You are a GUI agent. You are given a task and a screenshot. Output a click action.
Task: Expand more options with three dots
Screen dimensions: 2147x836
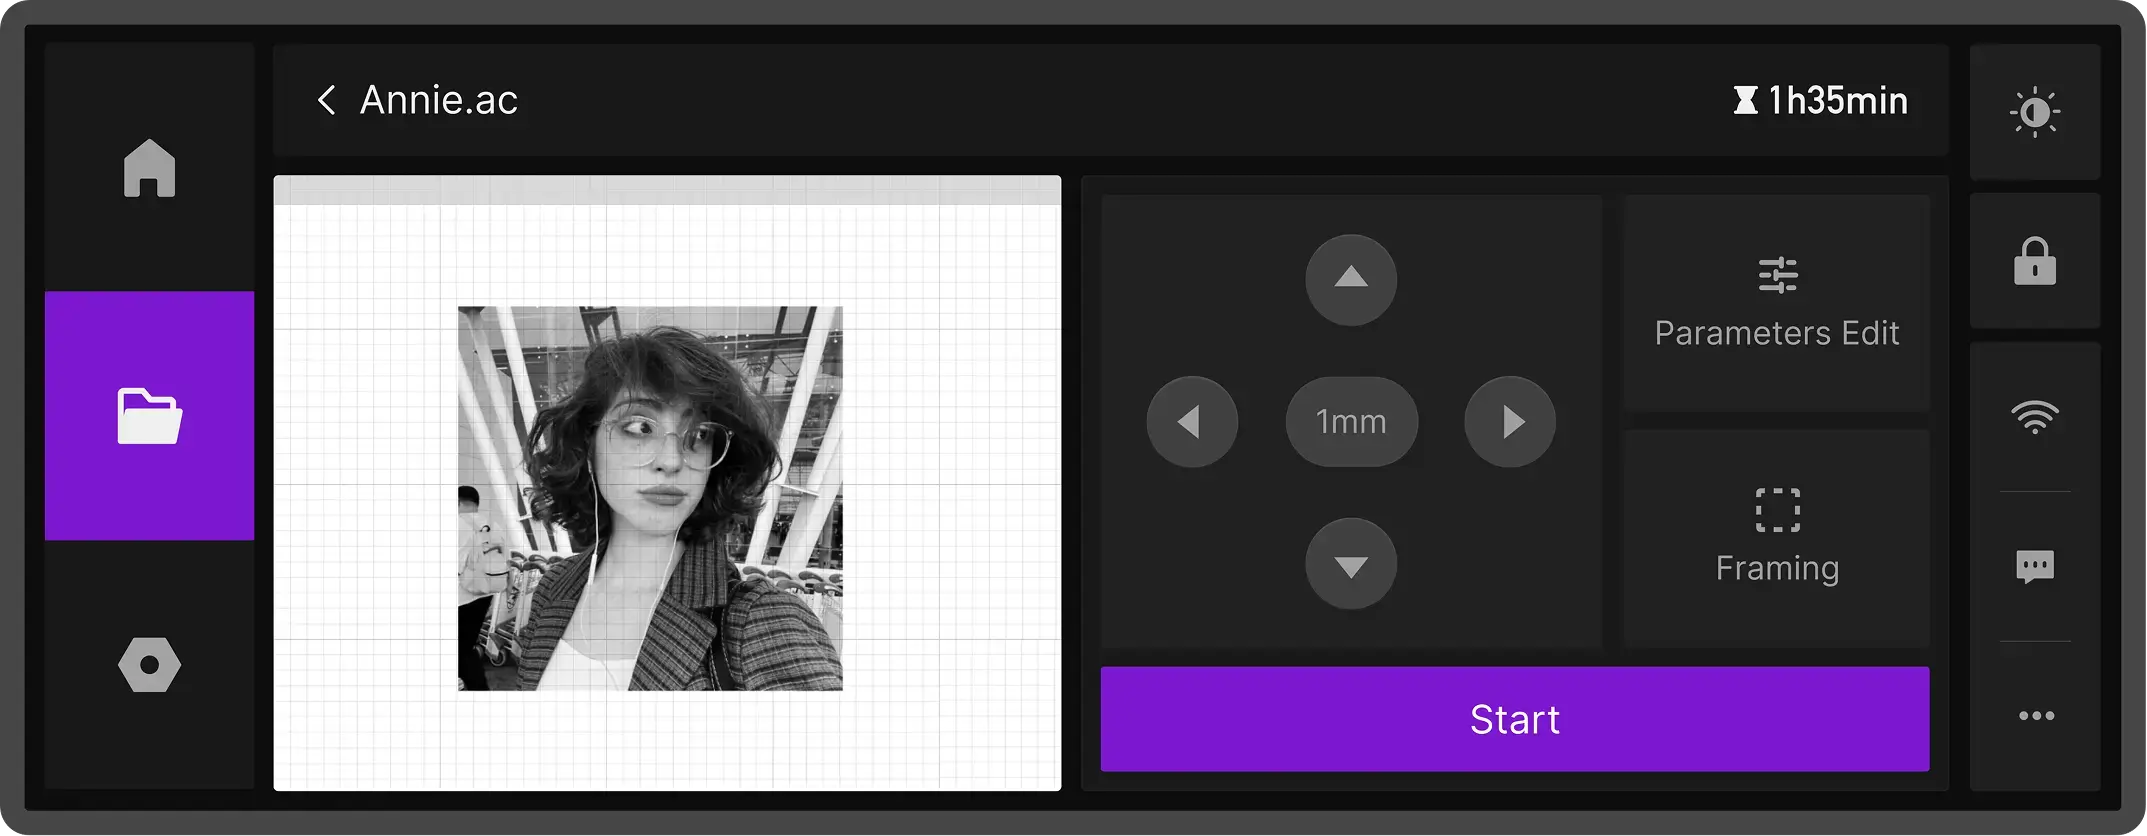pyautogui.click(x=2036, y=716)
